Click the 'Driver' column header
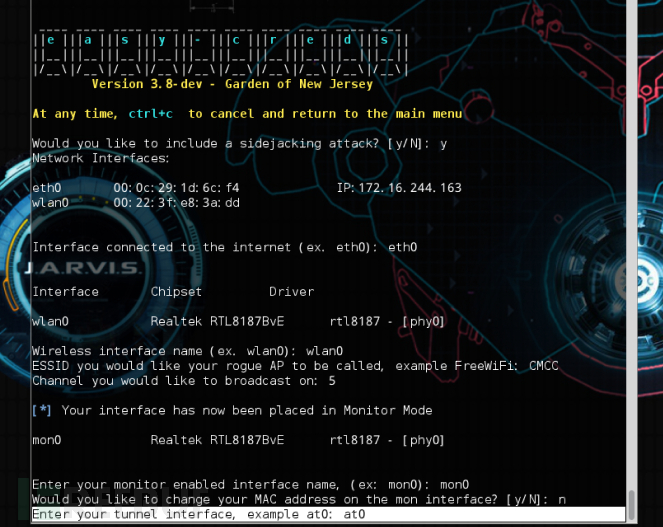Image resolution: width=663 pixels, height=527 pixels. 292,292
